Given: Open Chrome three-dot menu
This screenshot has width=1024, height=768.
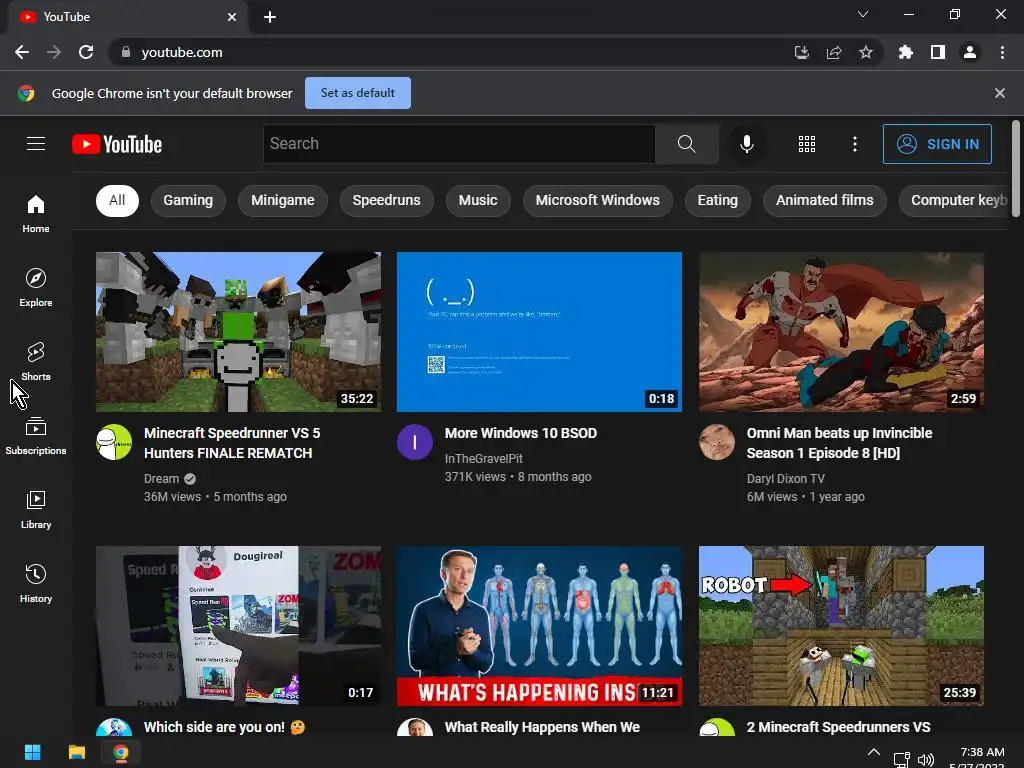Looking at the screenshot, I should point(1002,52).
